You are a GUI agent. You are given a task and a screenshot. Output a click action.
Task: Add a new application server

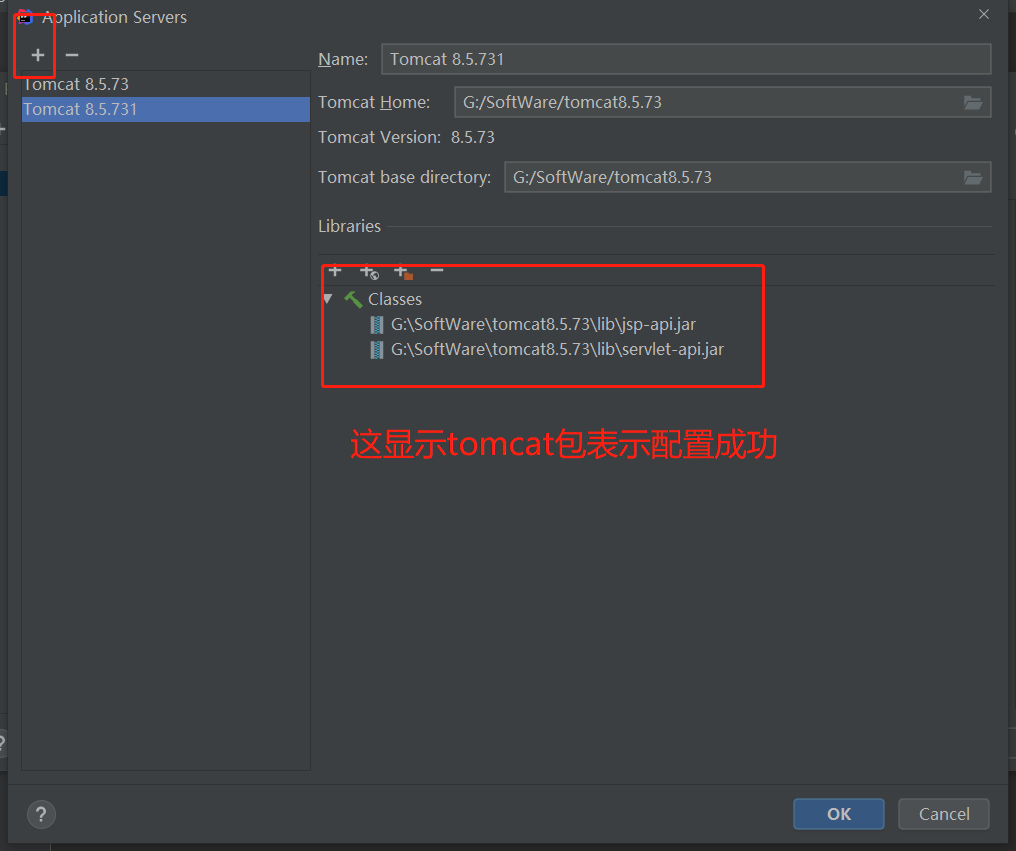click(38, 55)
